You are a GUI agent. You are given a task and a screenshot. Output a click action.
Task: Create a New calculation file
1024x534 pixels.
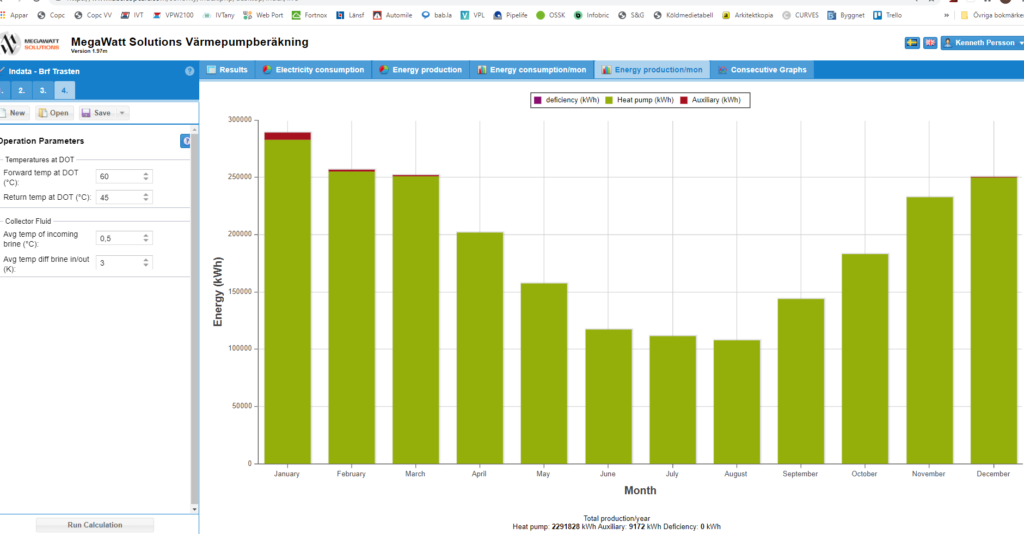click(x=13, y=113)
